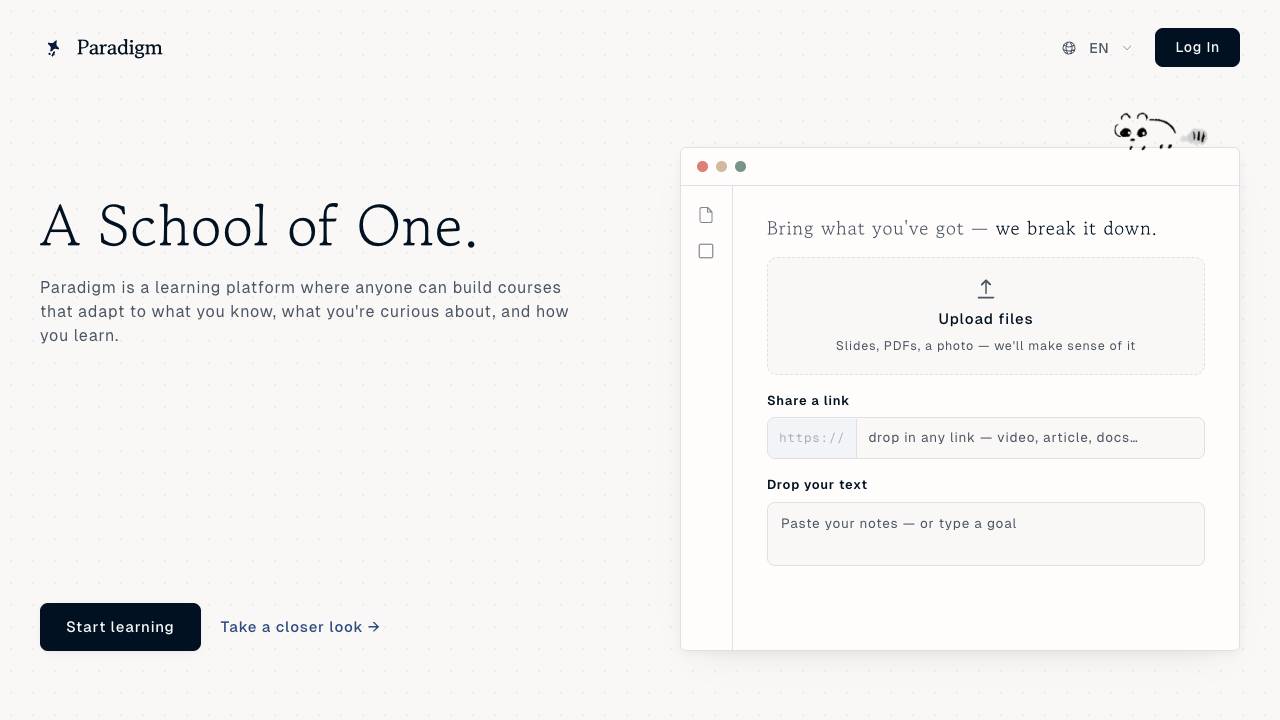Image resolution: width=1280 pixels, height=720 pixels.
Task: Click the Paradigm star logo icon
Action: (x=54, y=48)
